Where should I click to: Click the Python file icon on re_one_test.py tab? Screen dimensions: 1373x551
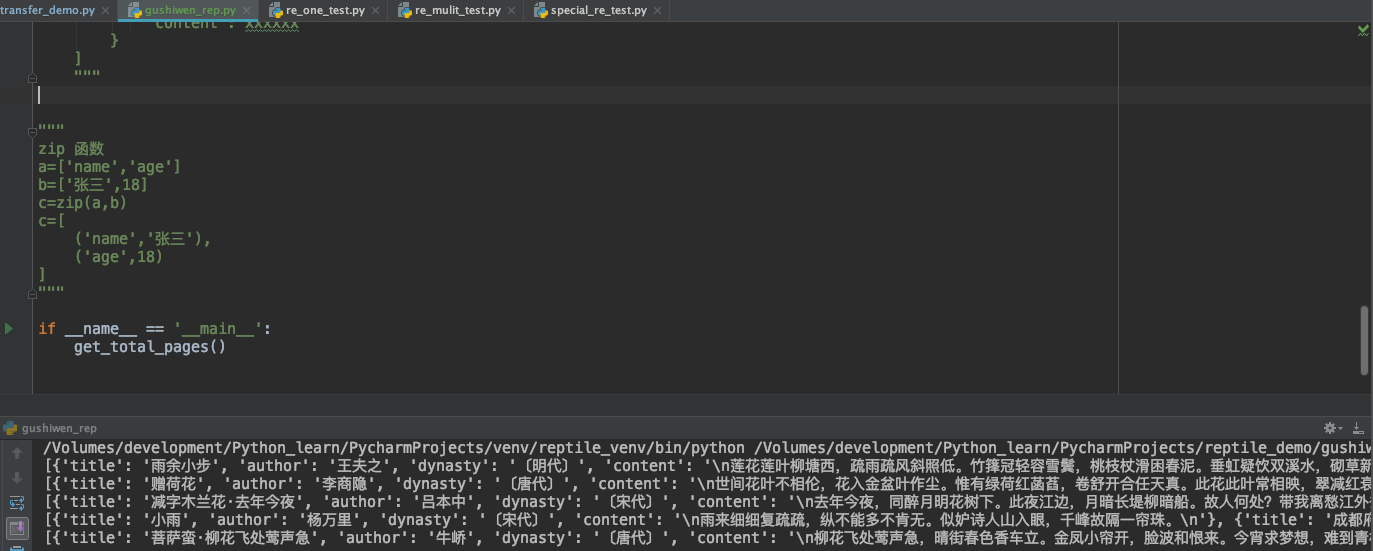coord(276,11)
